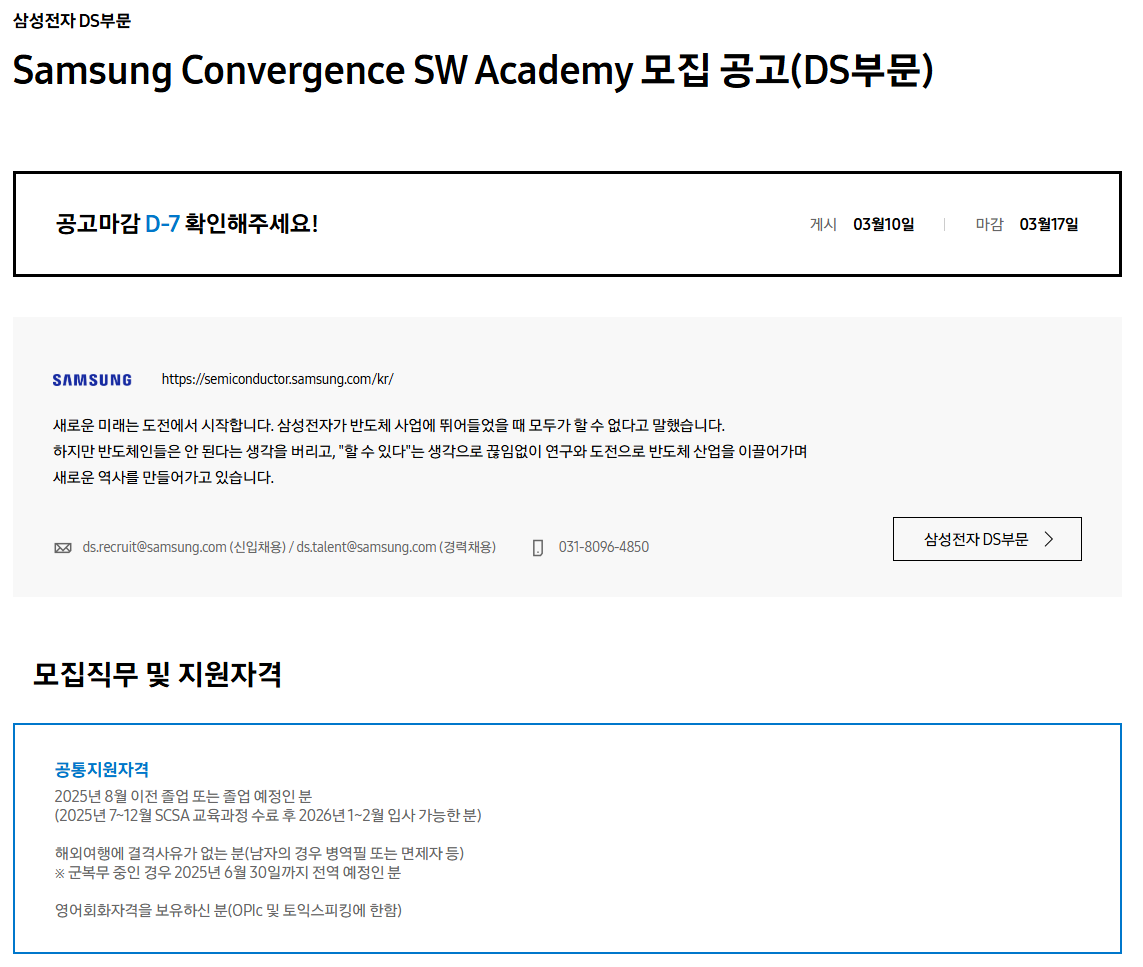This screenshot has width=1143, height=967.
Task: Click the posting date 03월10일
Action: [x=883, y=224]
